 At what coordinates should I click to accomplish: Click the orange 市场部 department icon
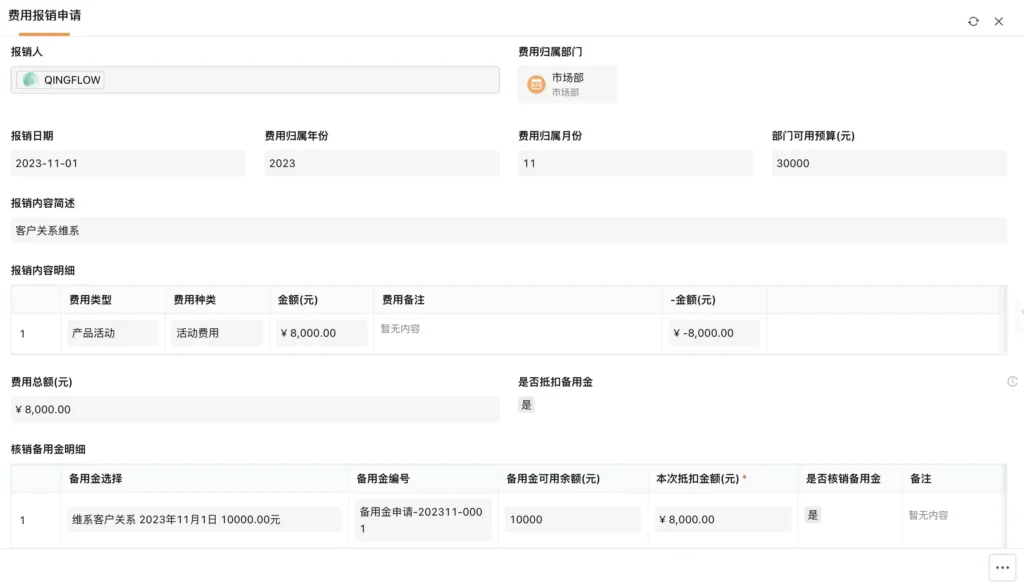pos(536,85)
